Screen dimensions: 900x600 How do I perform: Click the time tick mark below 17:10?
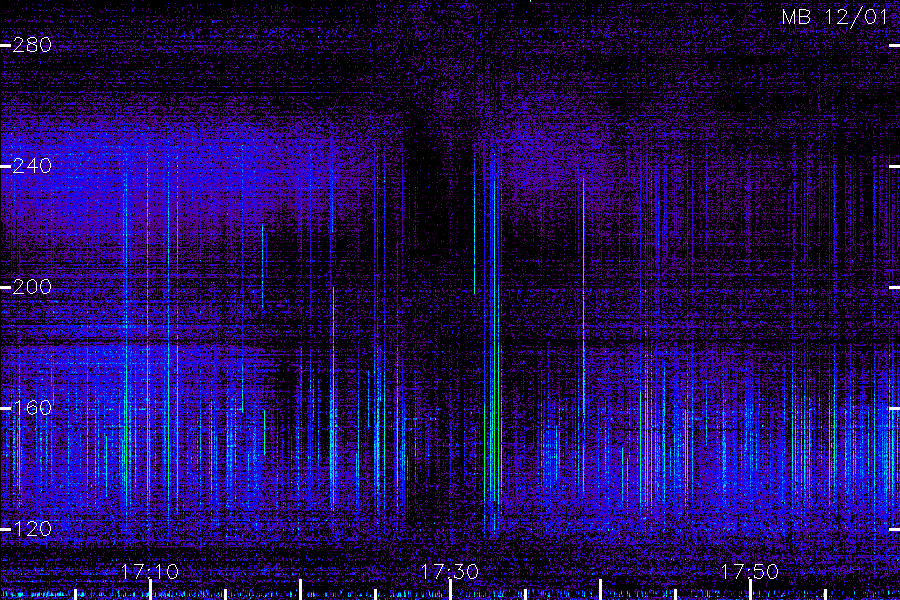pyautogui.click(x=150, y=590)
